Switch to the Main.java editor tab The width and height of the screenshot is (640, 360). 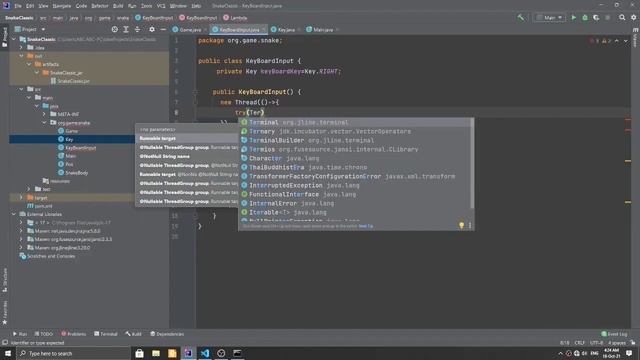pyautogui.click(x=322, y=29)
